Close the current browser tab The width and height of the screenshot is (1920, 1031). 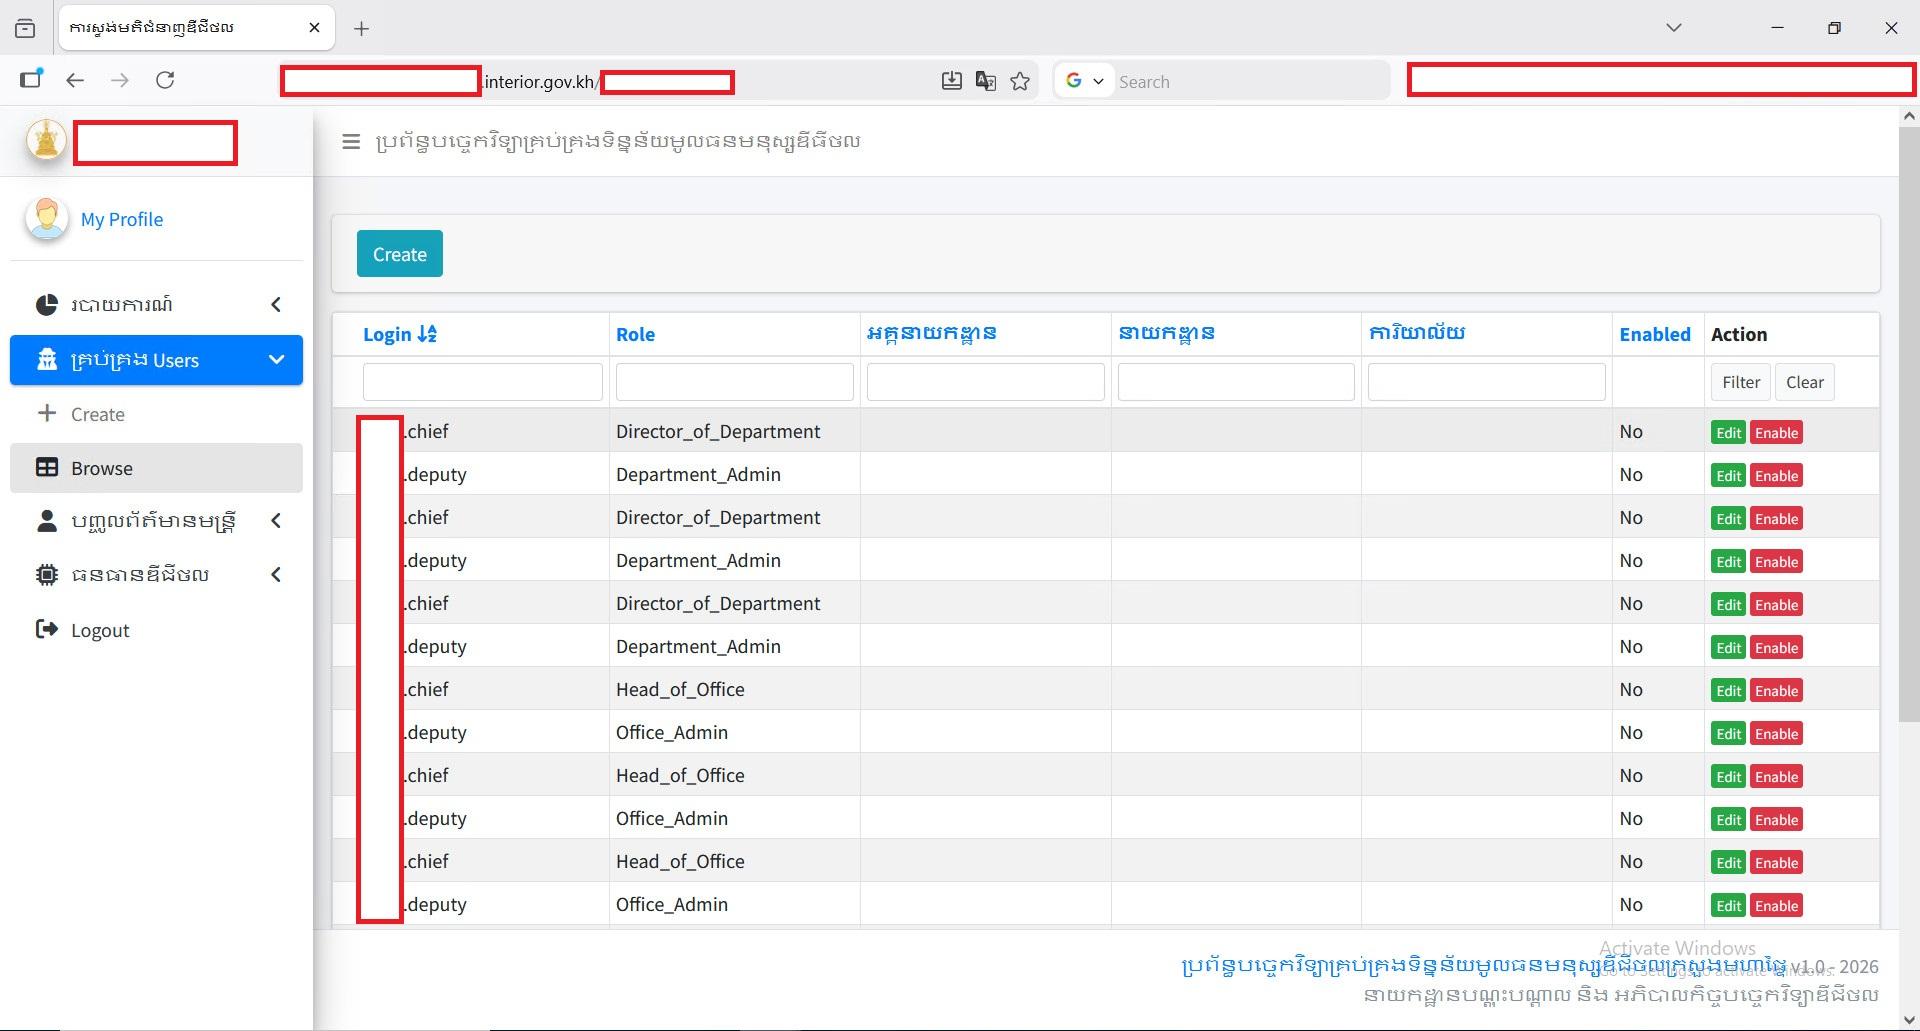(x=314, y=28)
